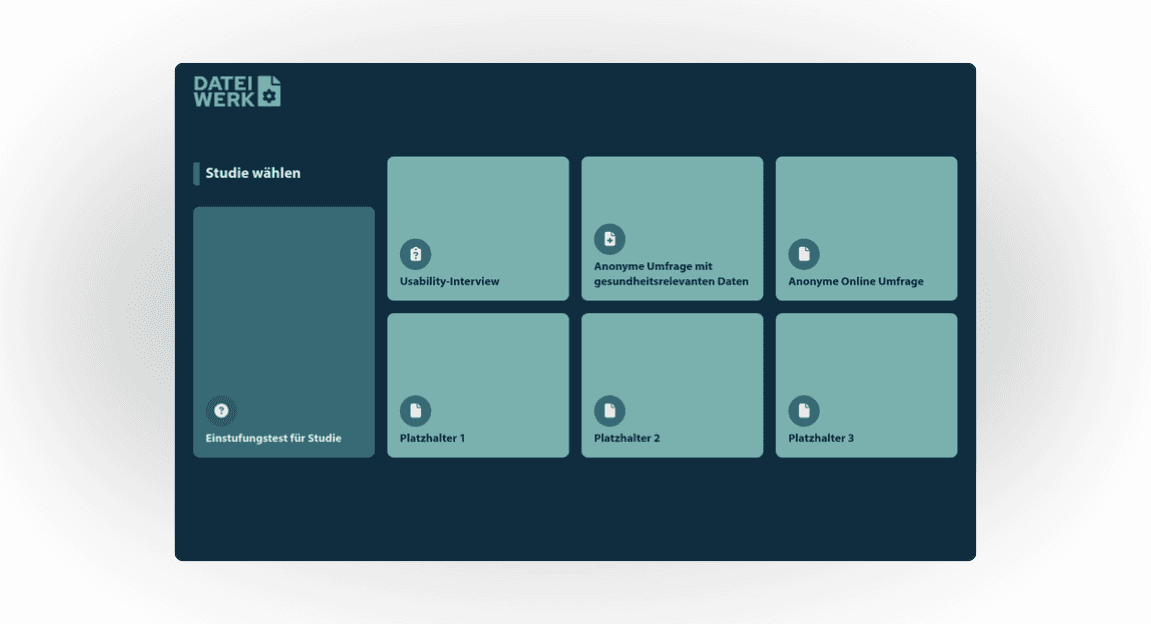1151x624 pixels.
Task: Click the document icon on Platzhalter 1
Action: pos(415,410)
